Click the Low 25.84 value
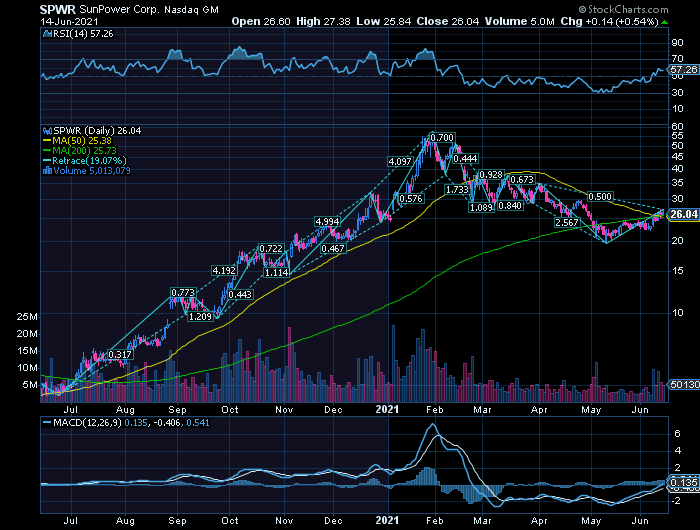This screenshot has width=700, height=530. point(383,21)
